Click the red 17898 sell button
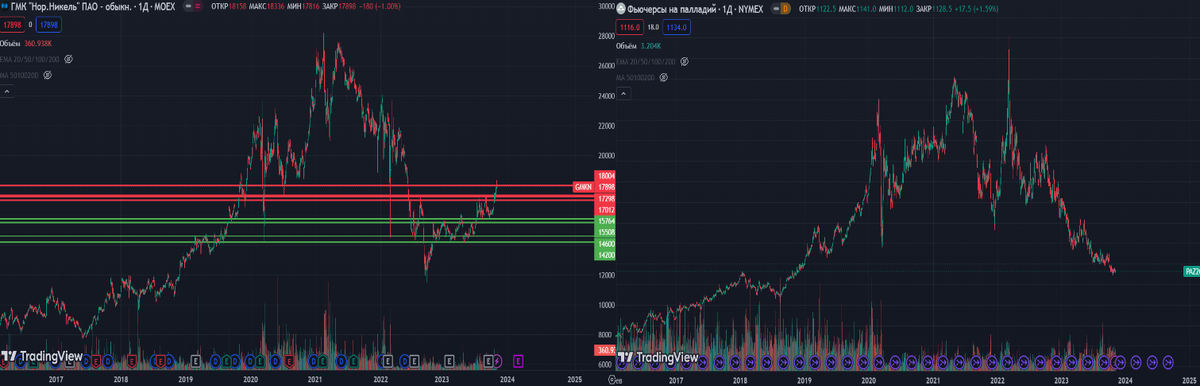The image size is (1200, 386). (12, 25)
